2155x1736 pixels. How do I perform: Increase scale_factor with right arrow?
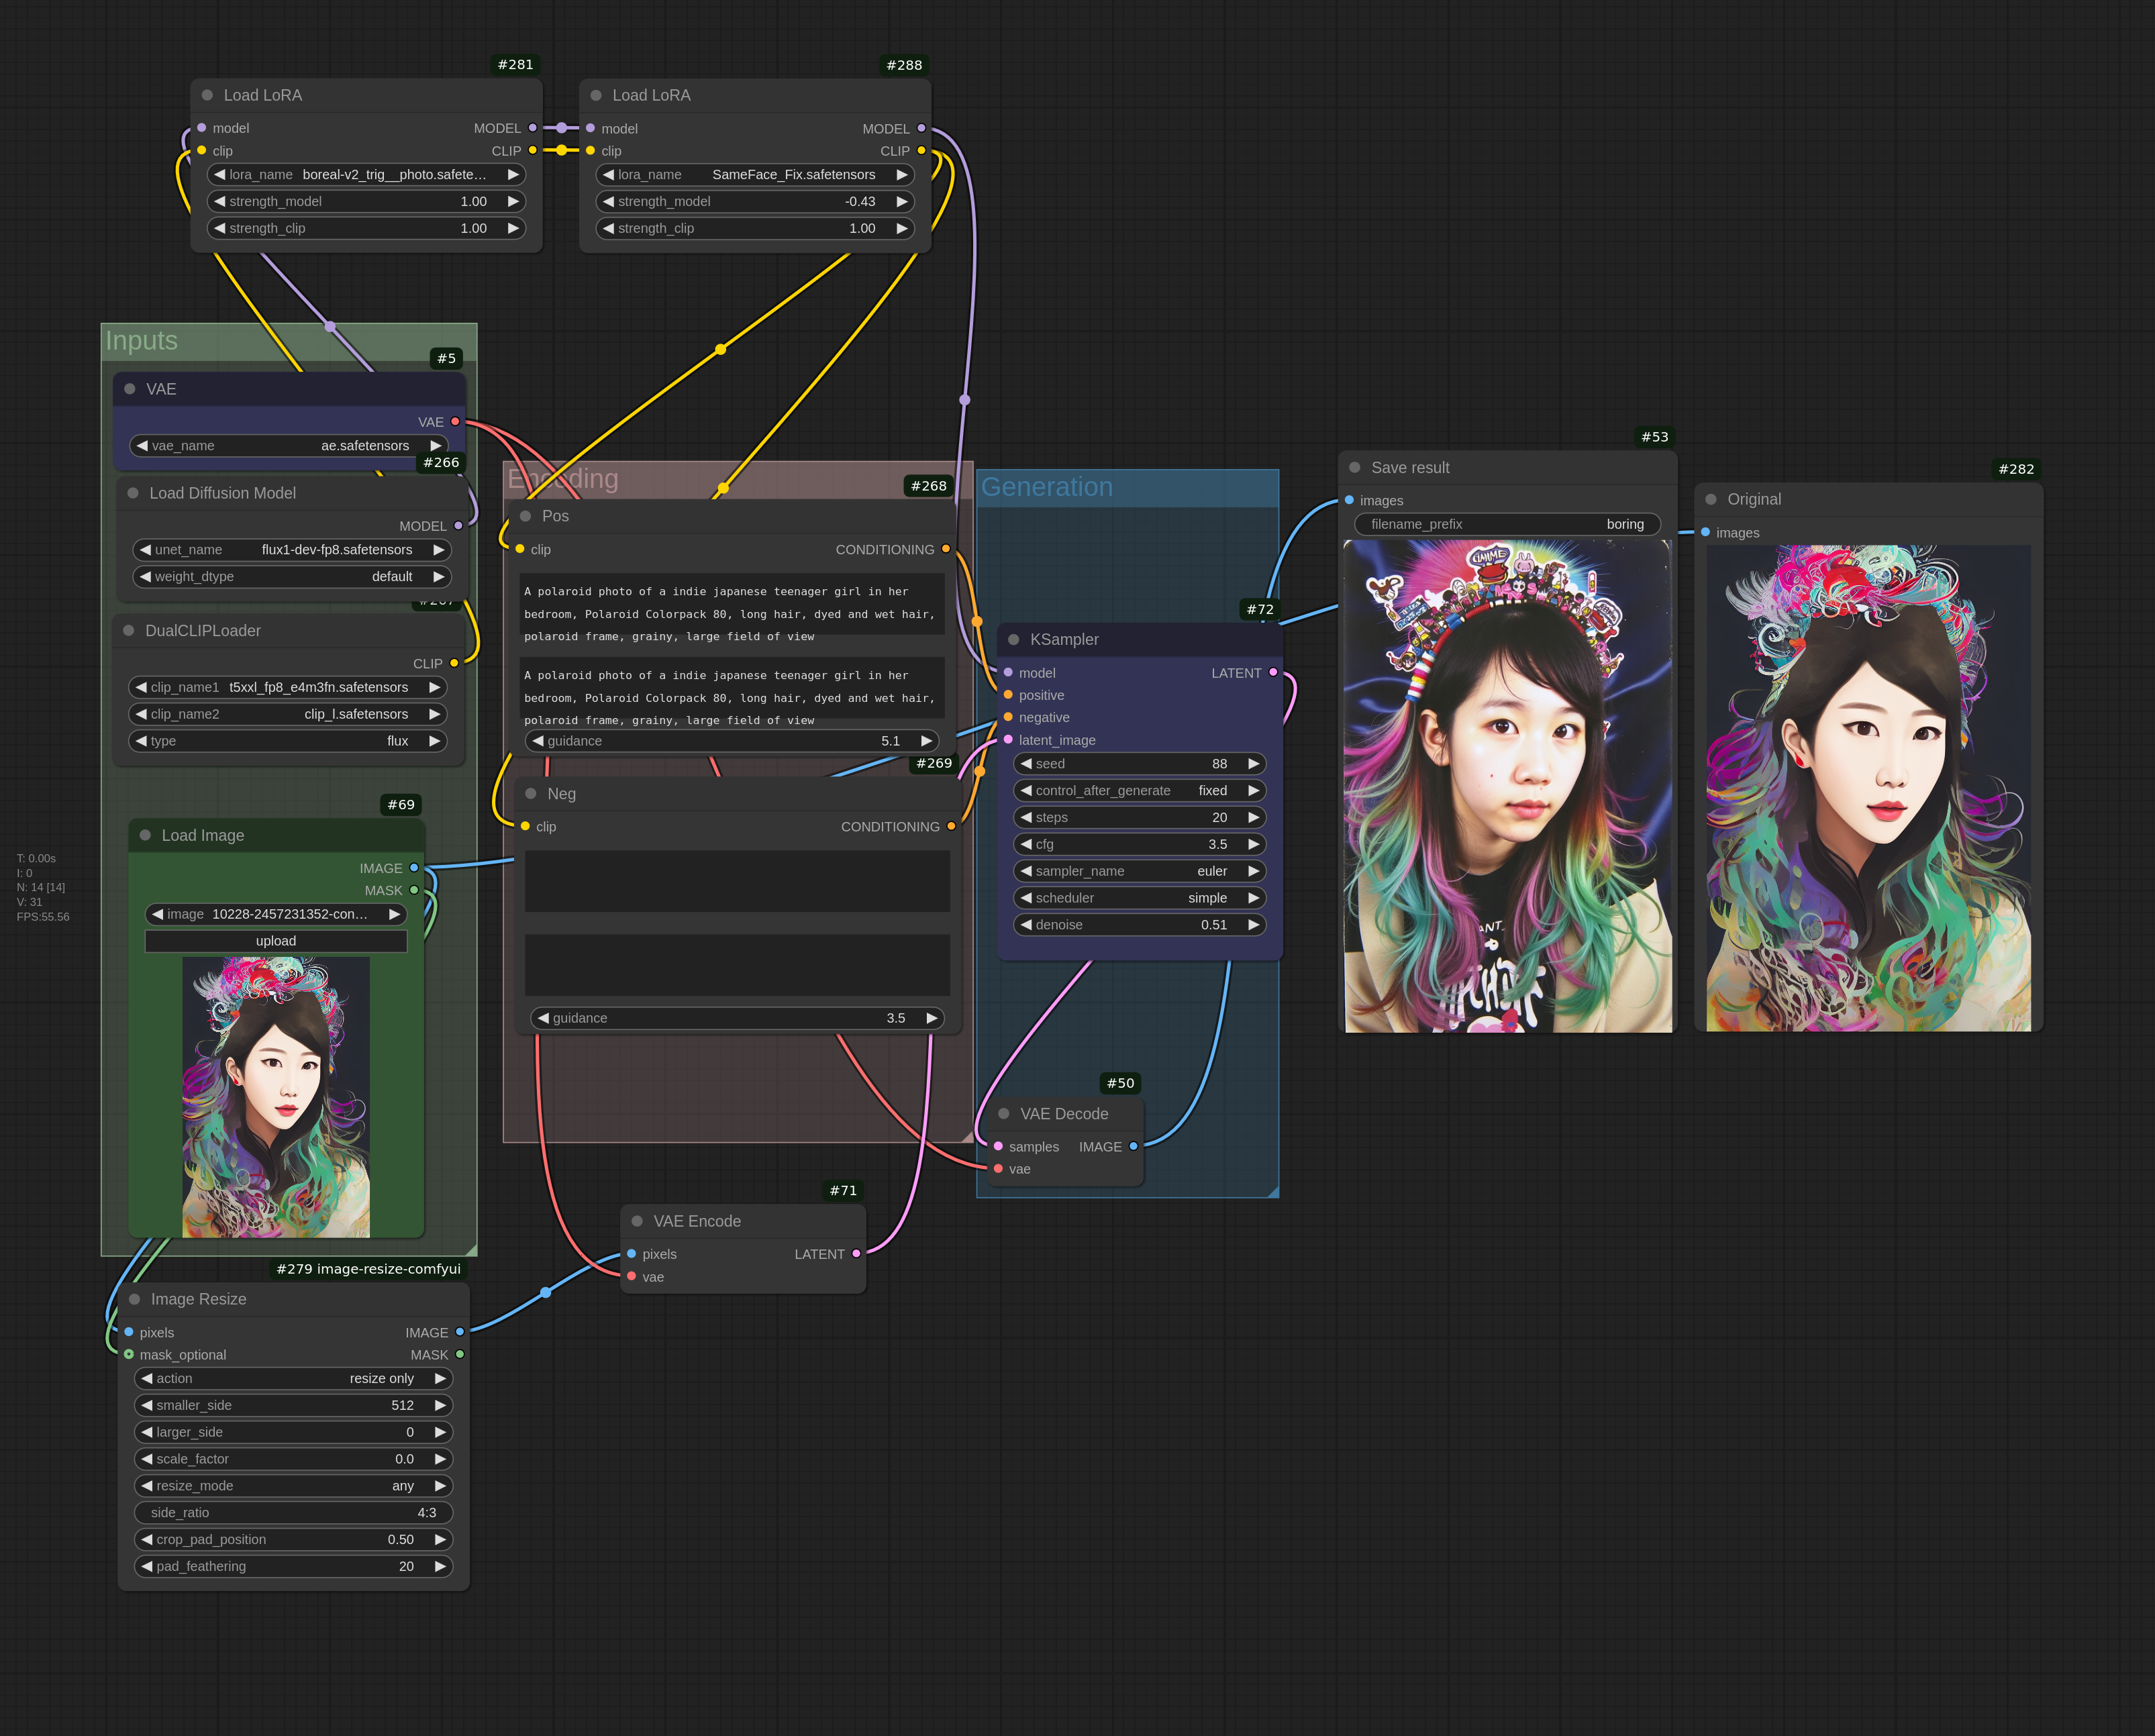click(x=440, y=1459)
